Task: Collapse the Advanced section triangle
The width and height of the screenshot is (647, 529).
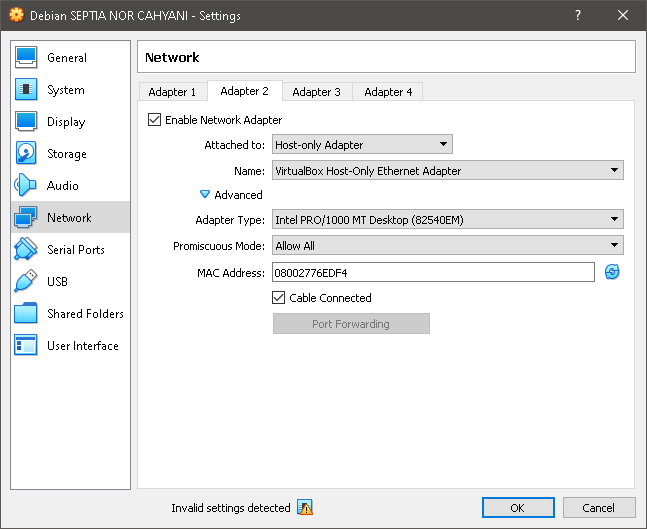Action: coord(205,194)
